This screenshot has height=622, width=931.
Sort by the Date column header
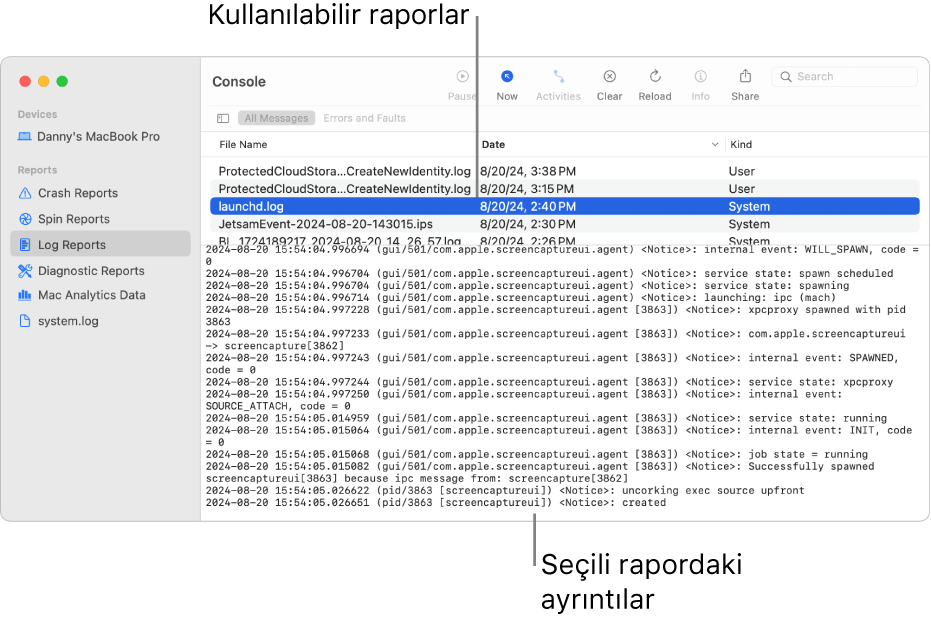pos(493,144)
